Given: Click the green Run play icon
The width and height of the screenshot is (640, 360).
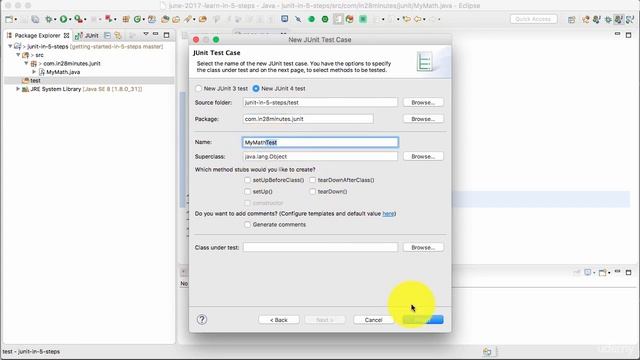Looking at the screenshot, I should (63, 19).
